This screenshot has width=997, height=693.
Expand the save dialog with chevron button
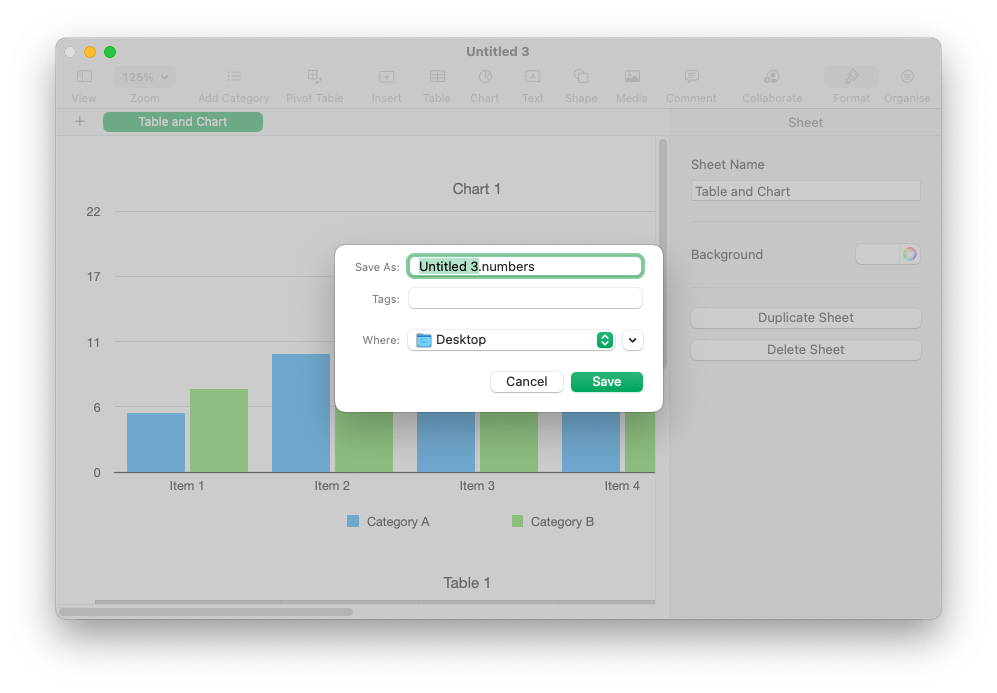[632, 340]
